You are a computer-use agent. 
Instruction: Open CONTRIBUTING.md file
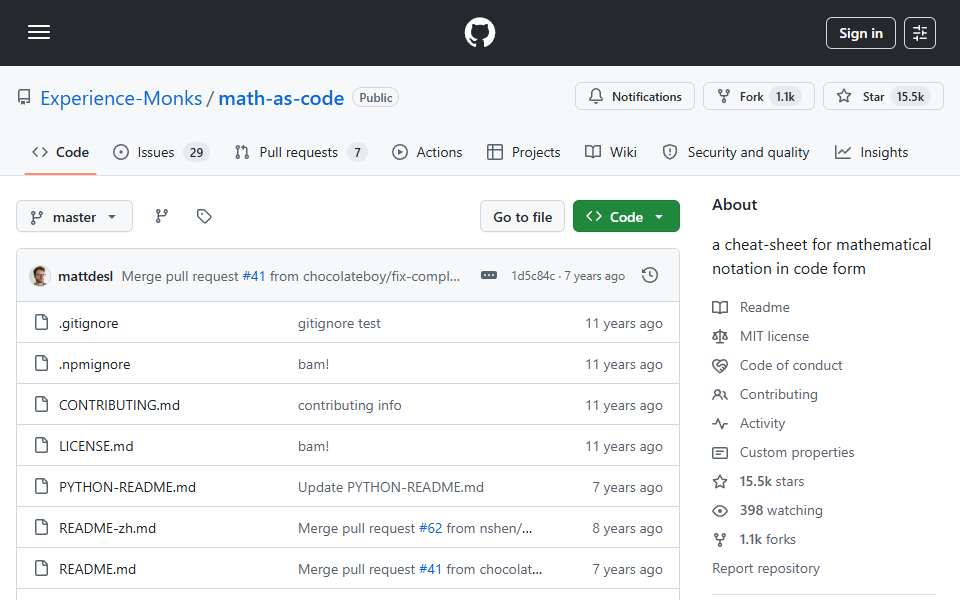click(119, 405)
